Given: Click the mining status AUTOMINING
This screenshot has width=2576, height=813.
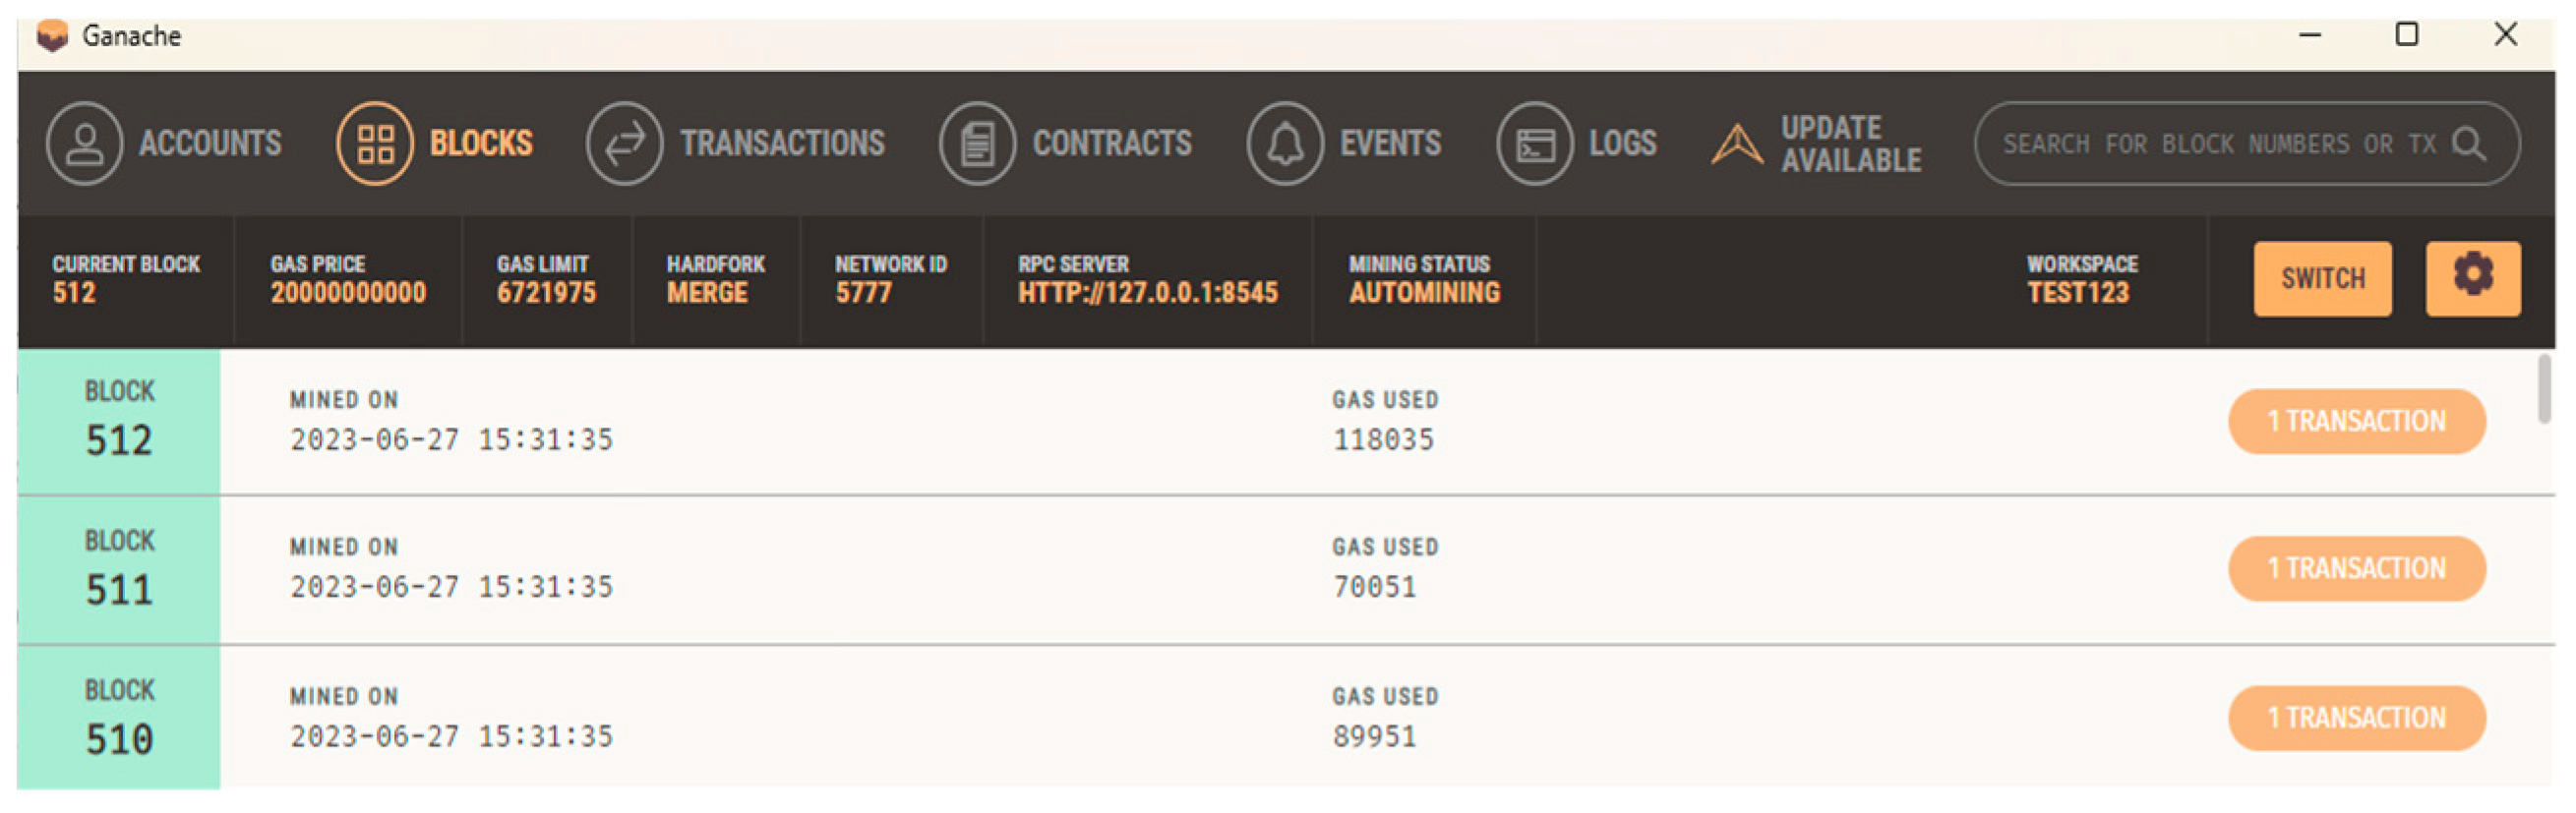Looking at the screenshot, I should pyautogui.click(x=1424, y=292).
